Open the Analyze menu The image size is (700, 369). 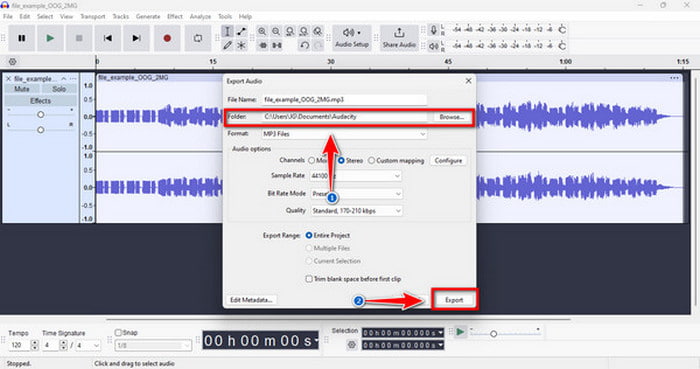(x=200, y=17)
